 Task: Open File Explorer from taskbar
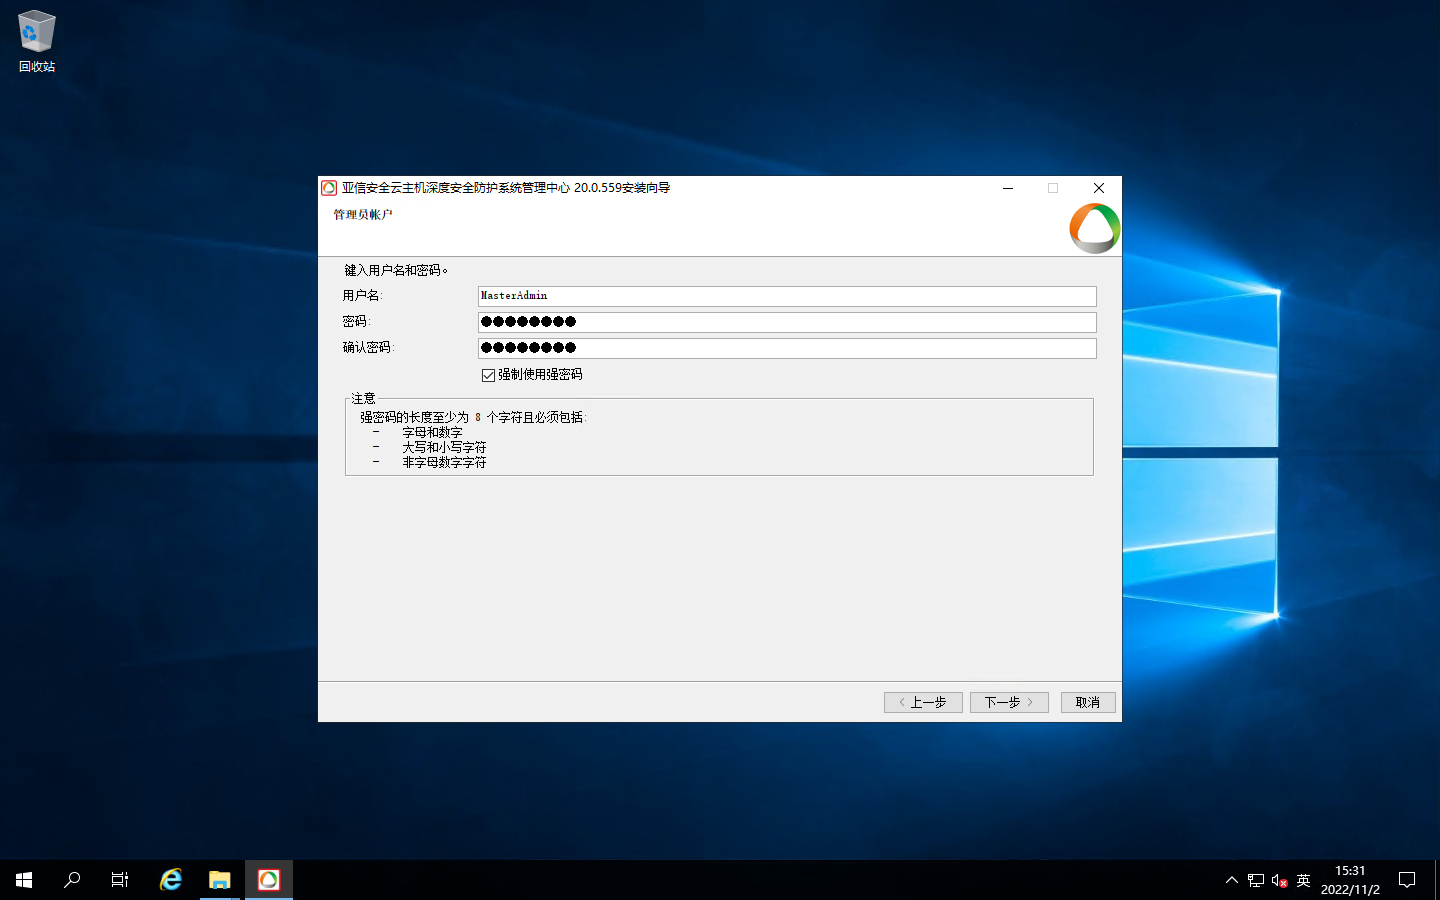tap(220, 880)
